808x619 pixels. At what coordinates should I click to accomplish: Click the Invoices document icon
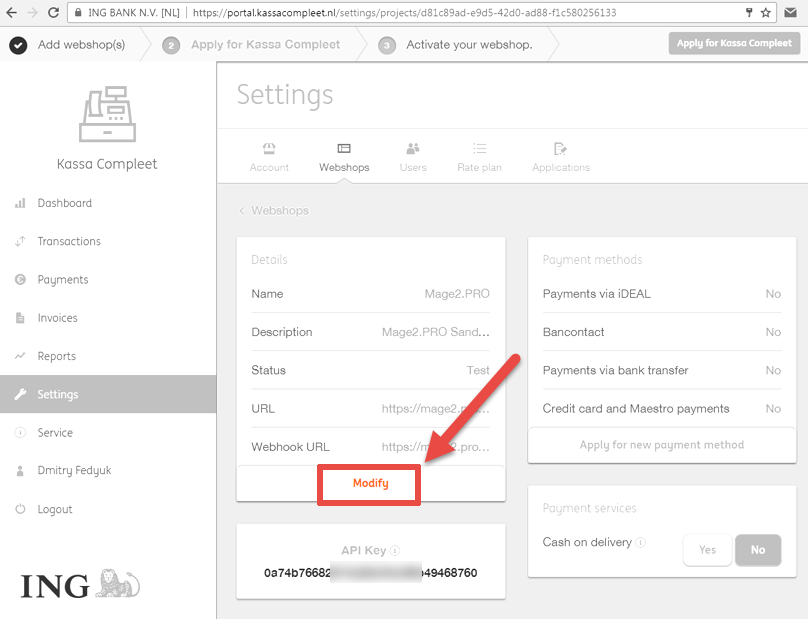click(x=20, y=317)
